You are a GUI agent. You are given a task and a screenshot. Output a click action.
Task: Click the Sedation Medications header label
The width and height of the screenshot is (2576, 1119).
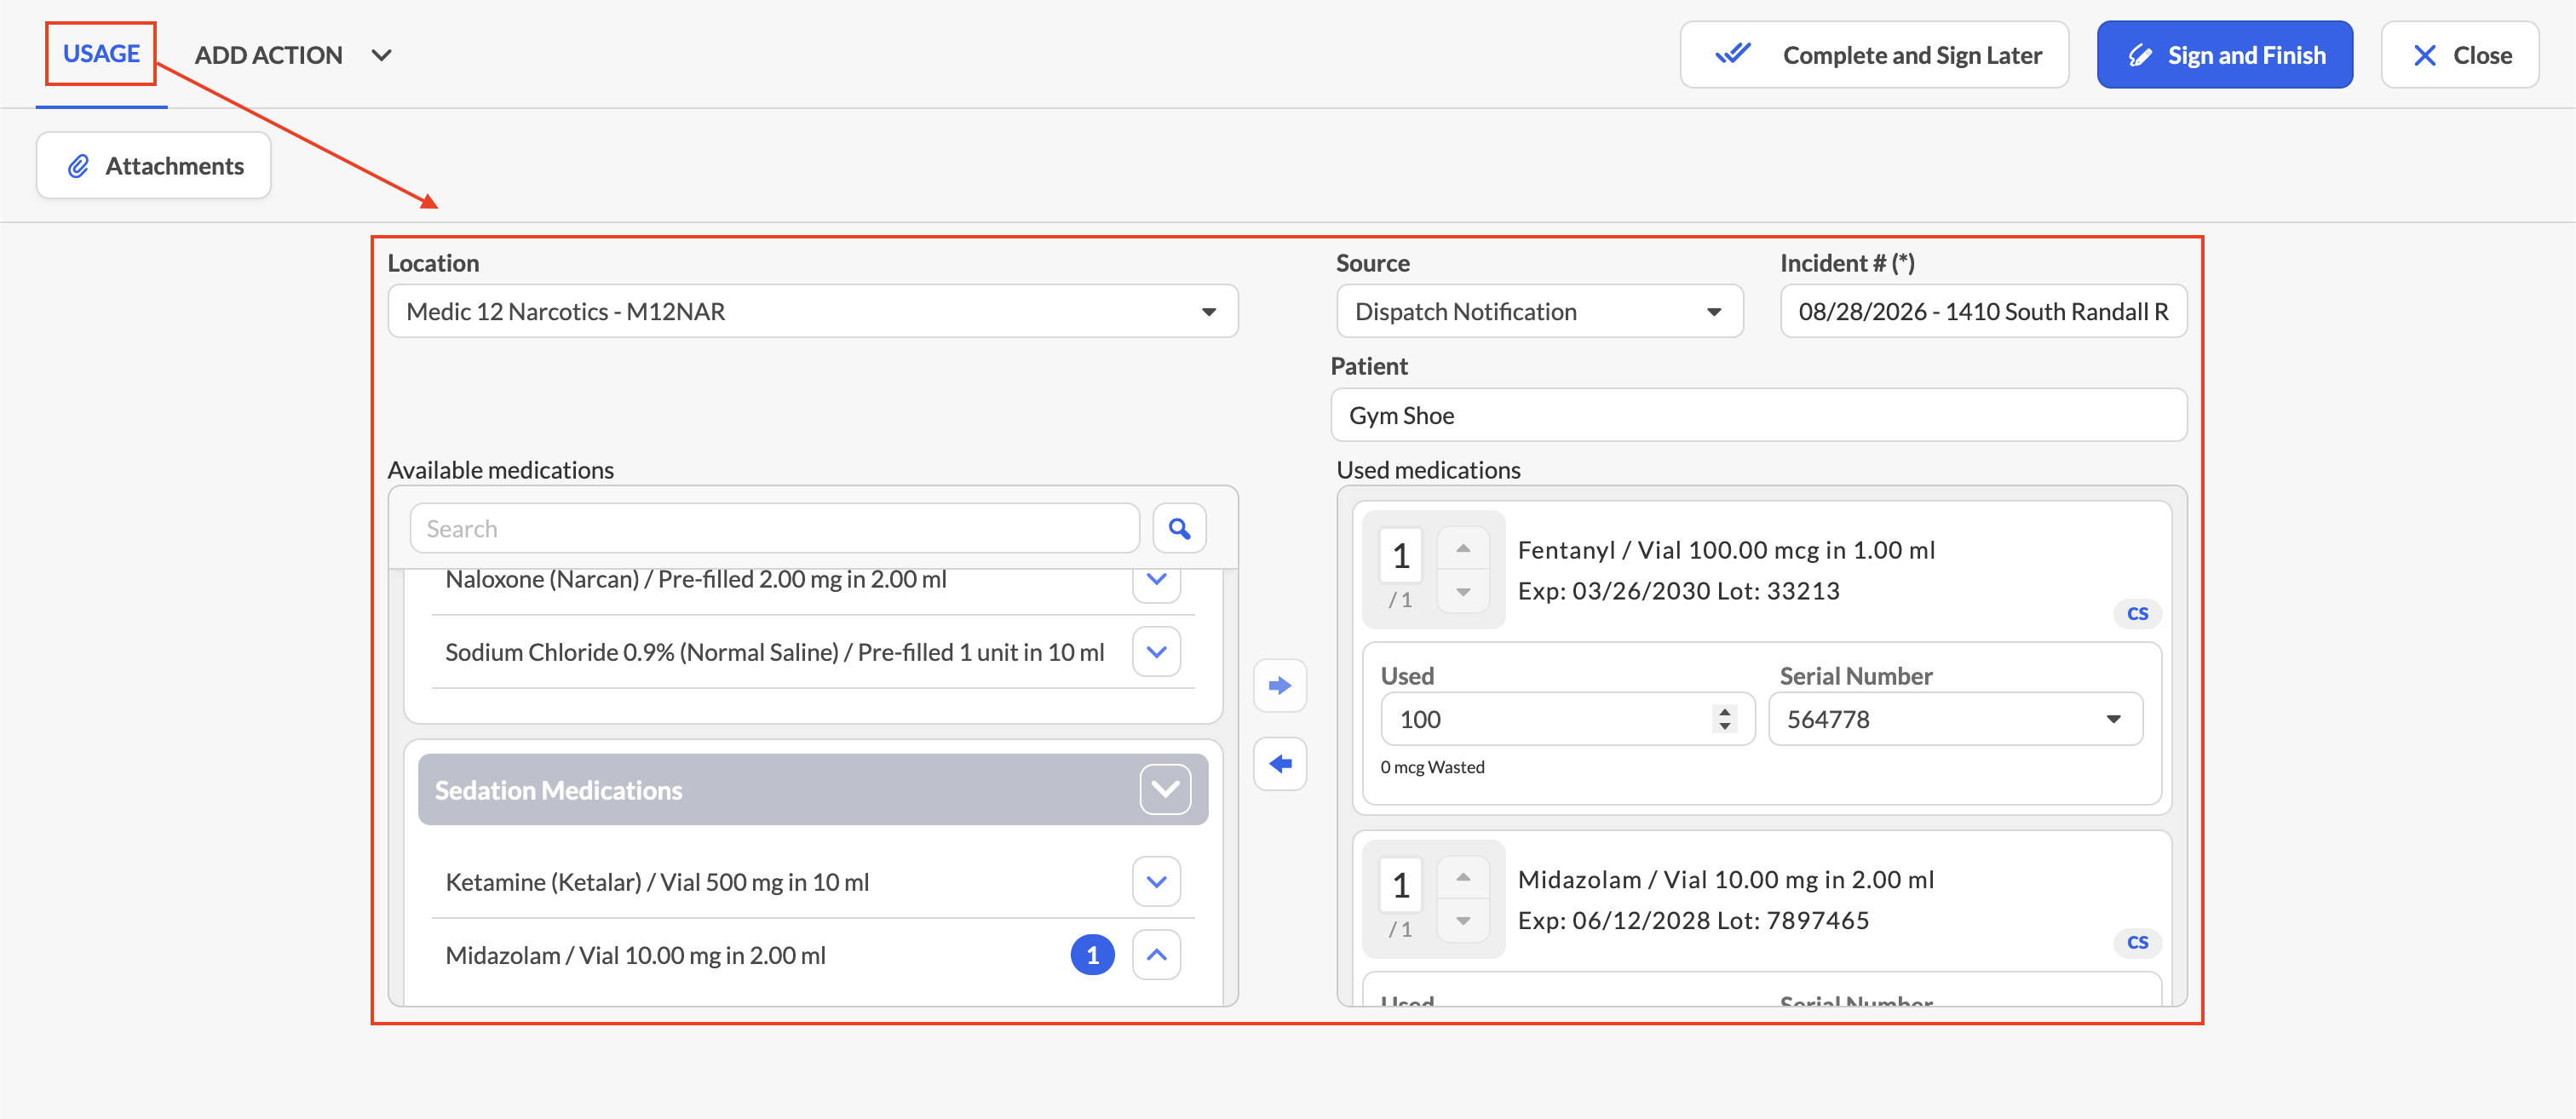(x=558, y=790)
